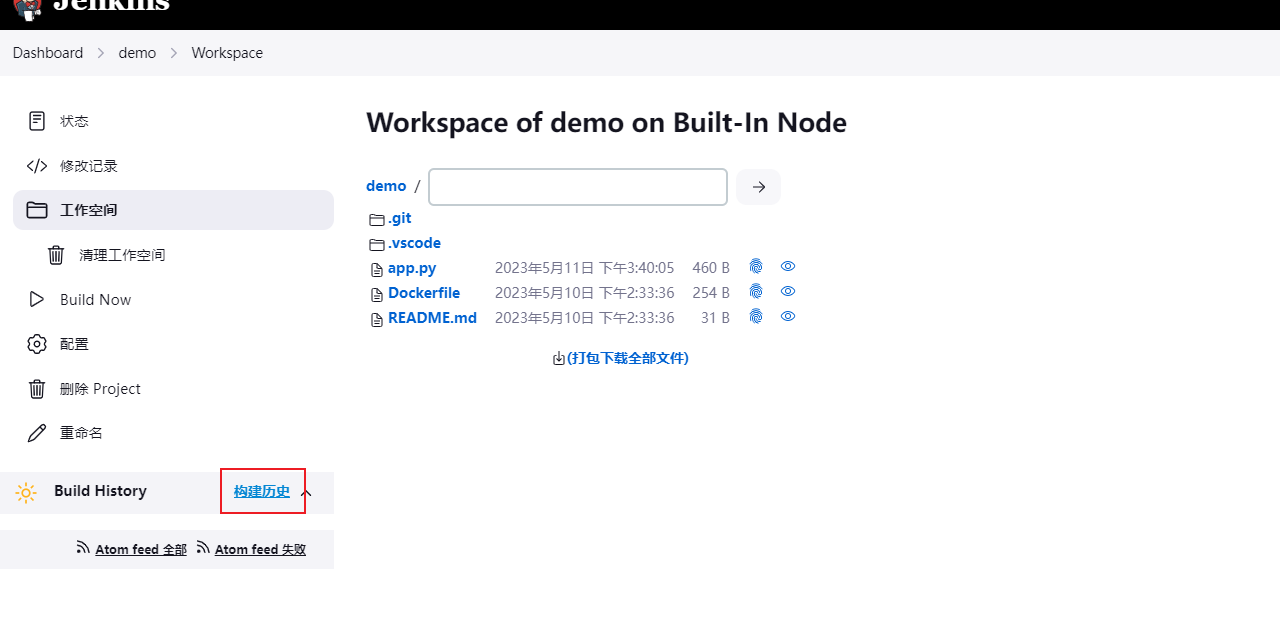Click the gear icon for 配置
The width and height of the screenshot is (1280, 643).
(x=37, y=344)
